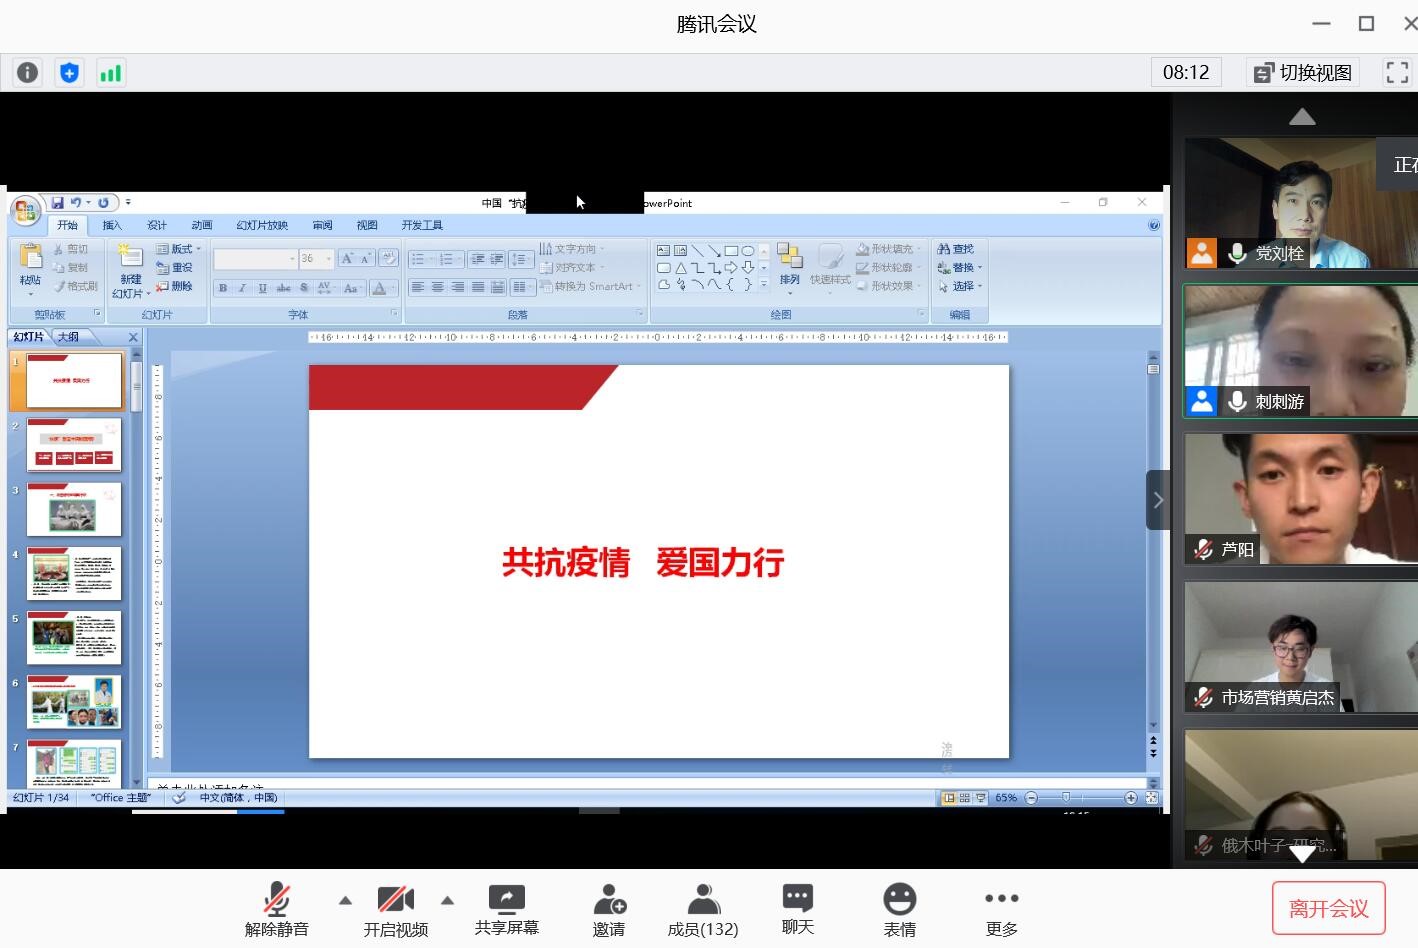
Task: Open the 表情 emoji reactions
Action: [899, 909]
